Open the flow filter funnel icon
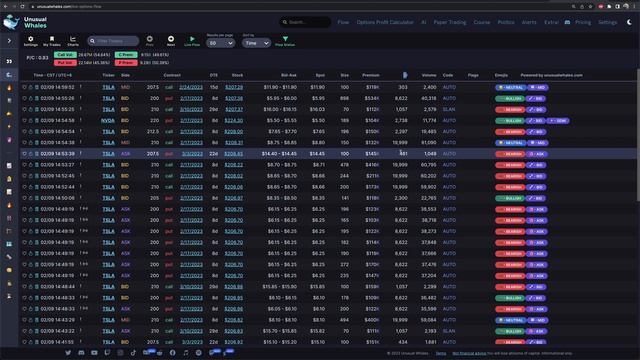This screenshot has width=640, height=360. click(x=285, y=40)
